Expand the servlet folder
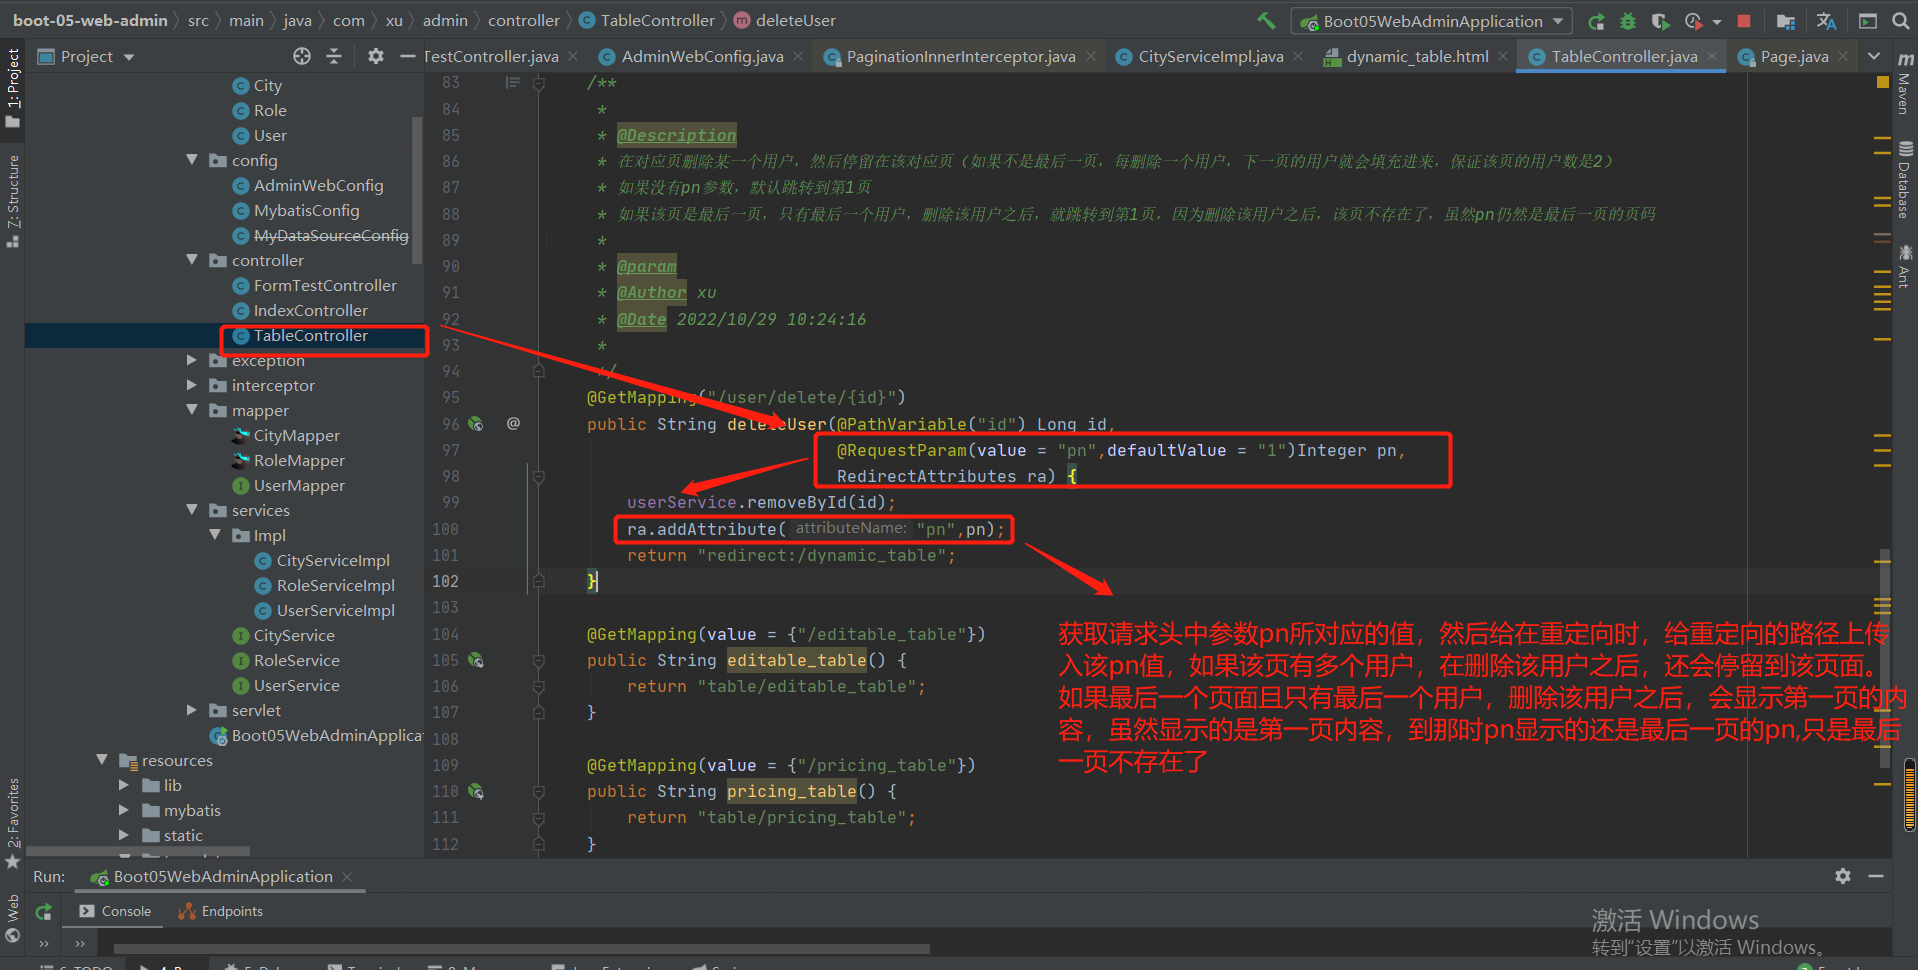 point(192,710)
